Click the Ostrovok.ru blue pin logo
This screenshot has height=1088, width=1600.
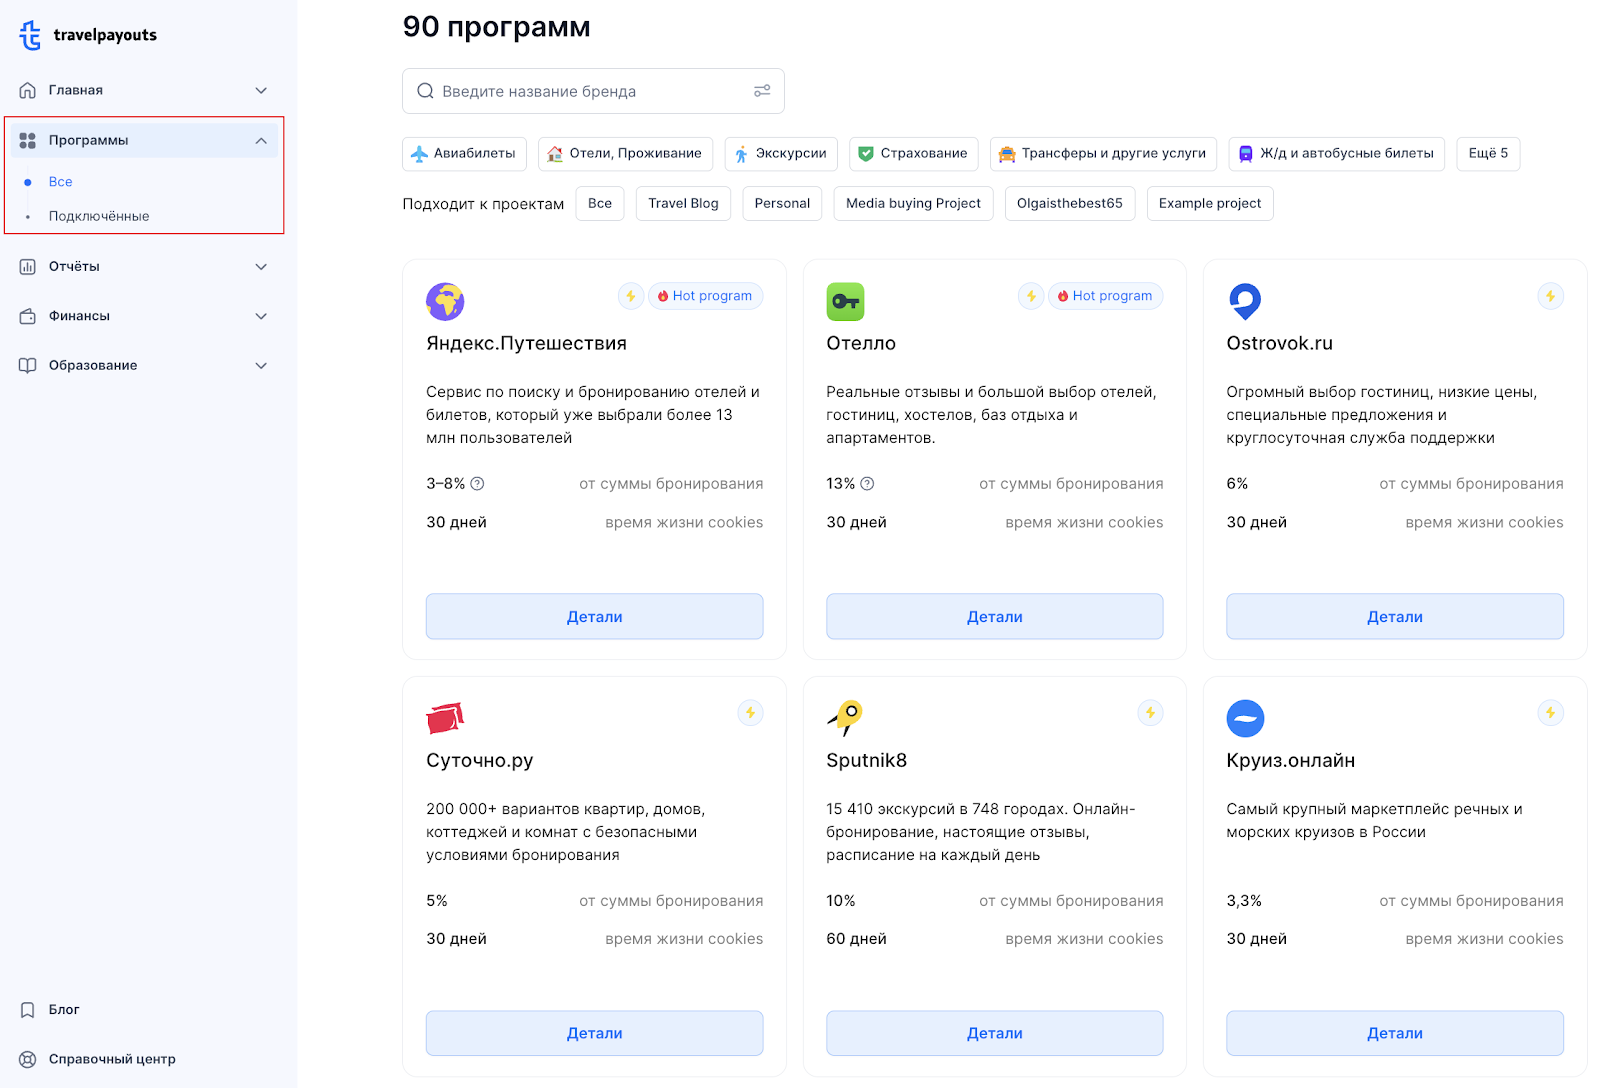click(x=1245, y=301)
